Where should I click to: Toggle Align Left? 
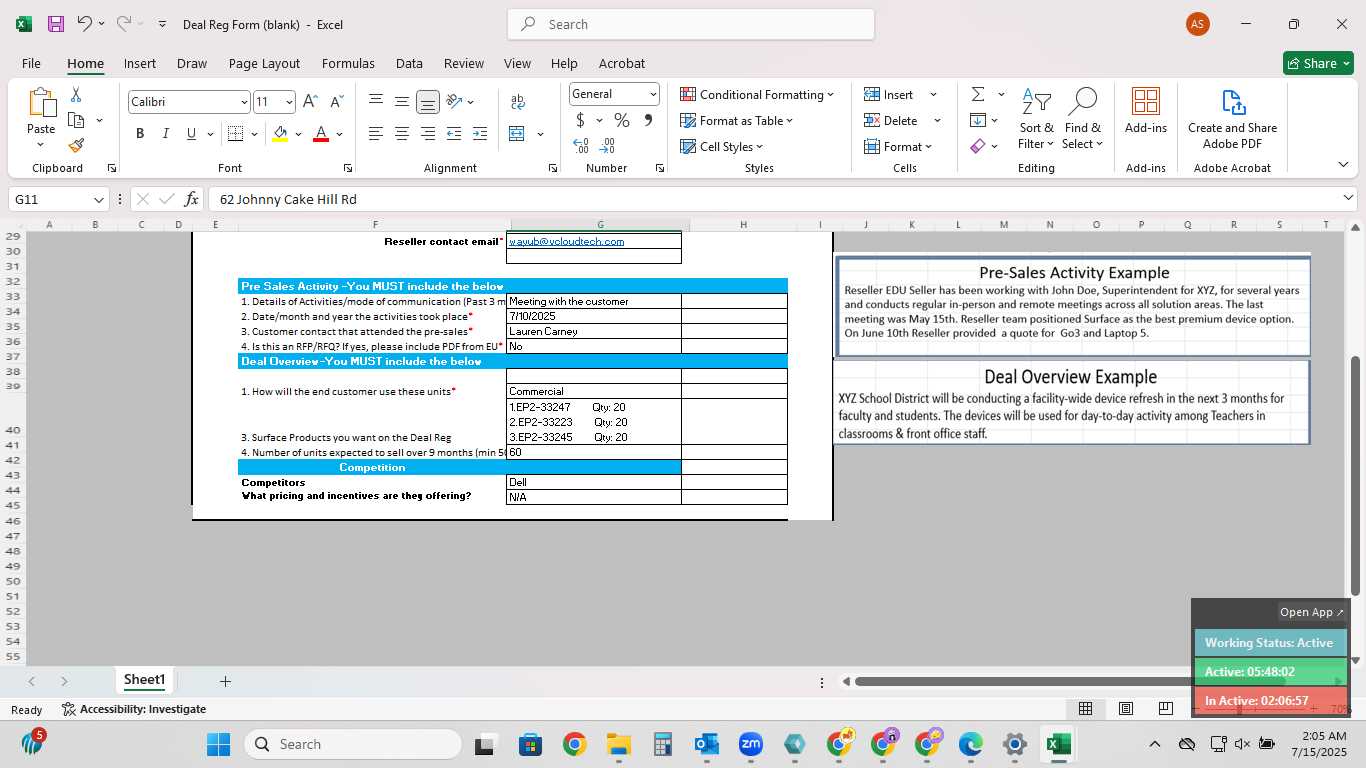(x=376, y=134)
